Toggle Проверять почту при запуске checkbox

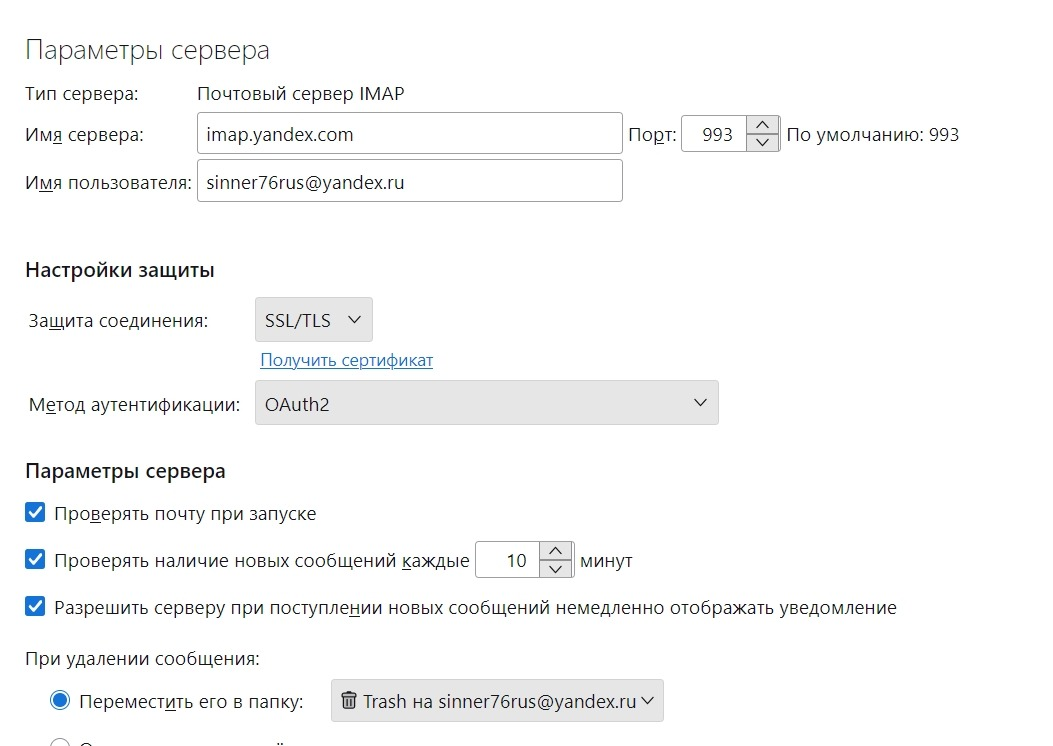[x=36, y=513]
